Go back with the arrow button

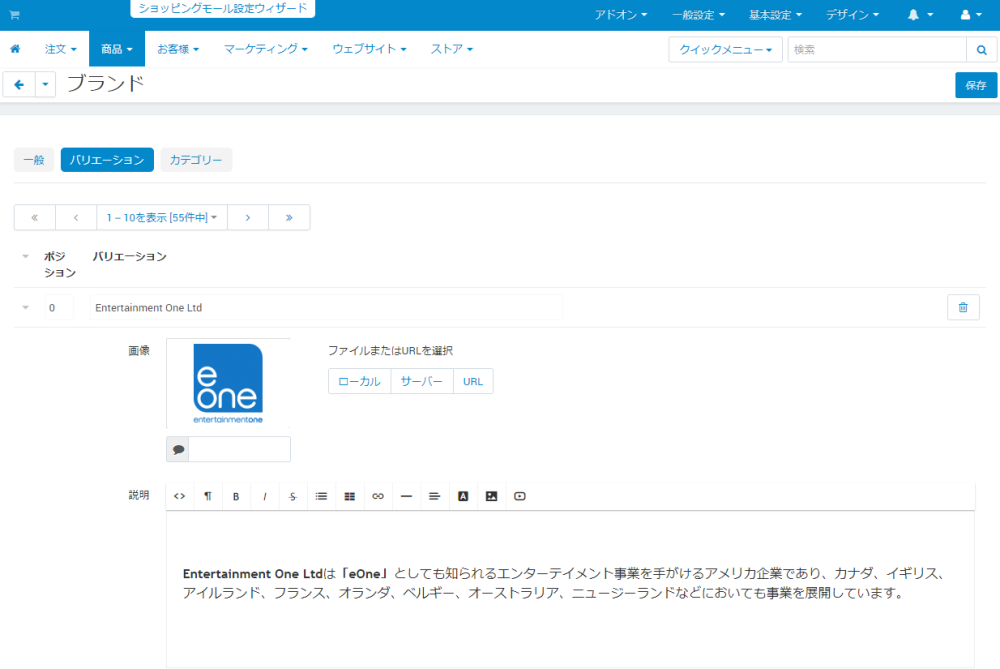pyautogui.click(x=19, y=84)
